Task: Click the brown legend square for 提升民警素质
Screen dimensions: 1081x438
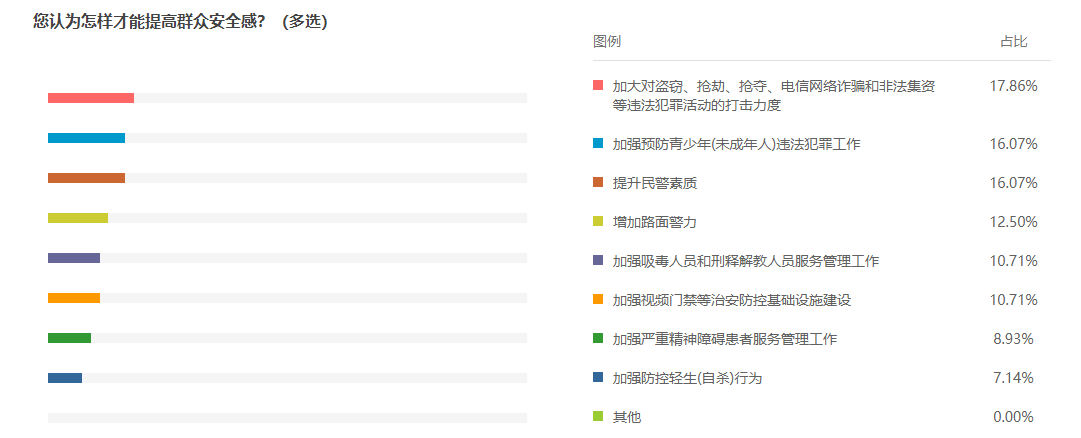Action: tap(598, 183)
